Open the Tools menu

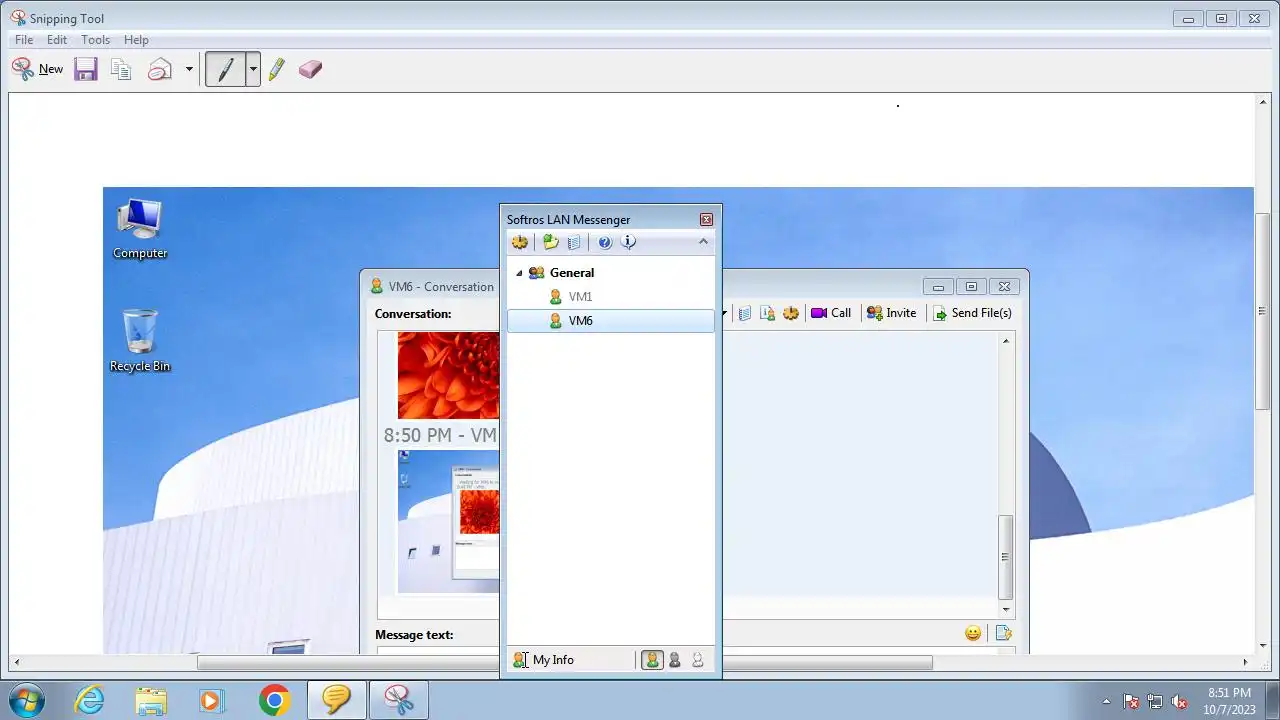pyautogui.click(x=96, y=40)
